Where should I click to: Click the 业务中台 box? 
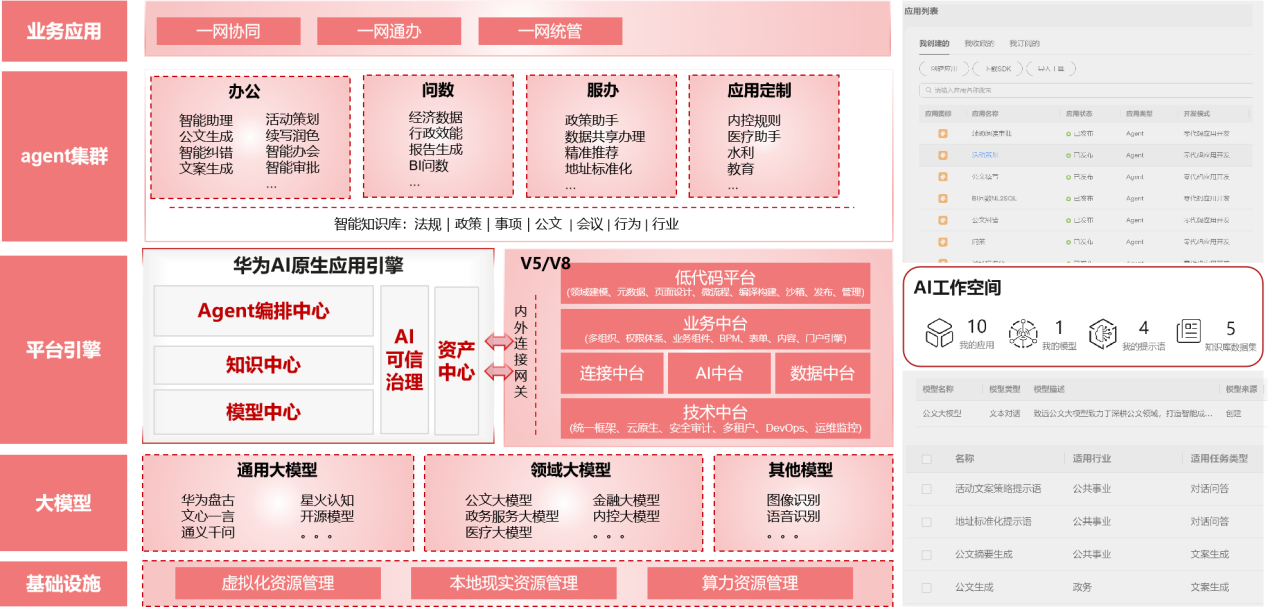coord(715,329)
